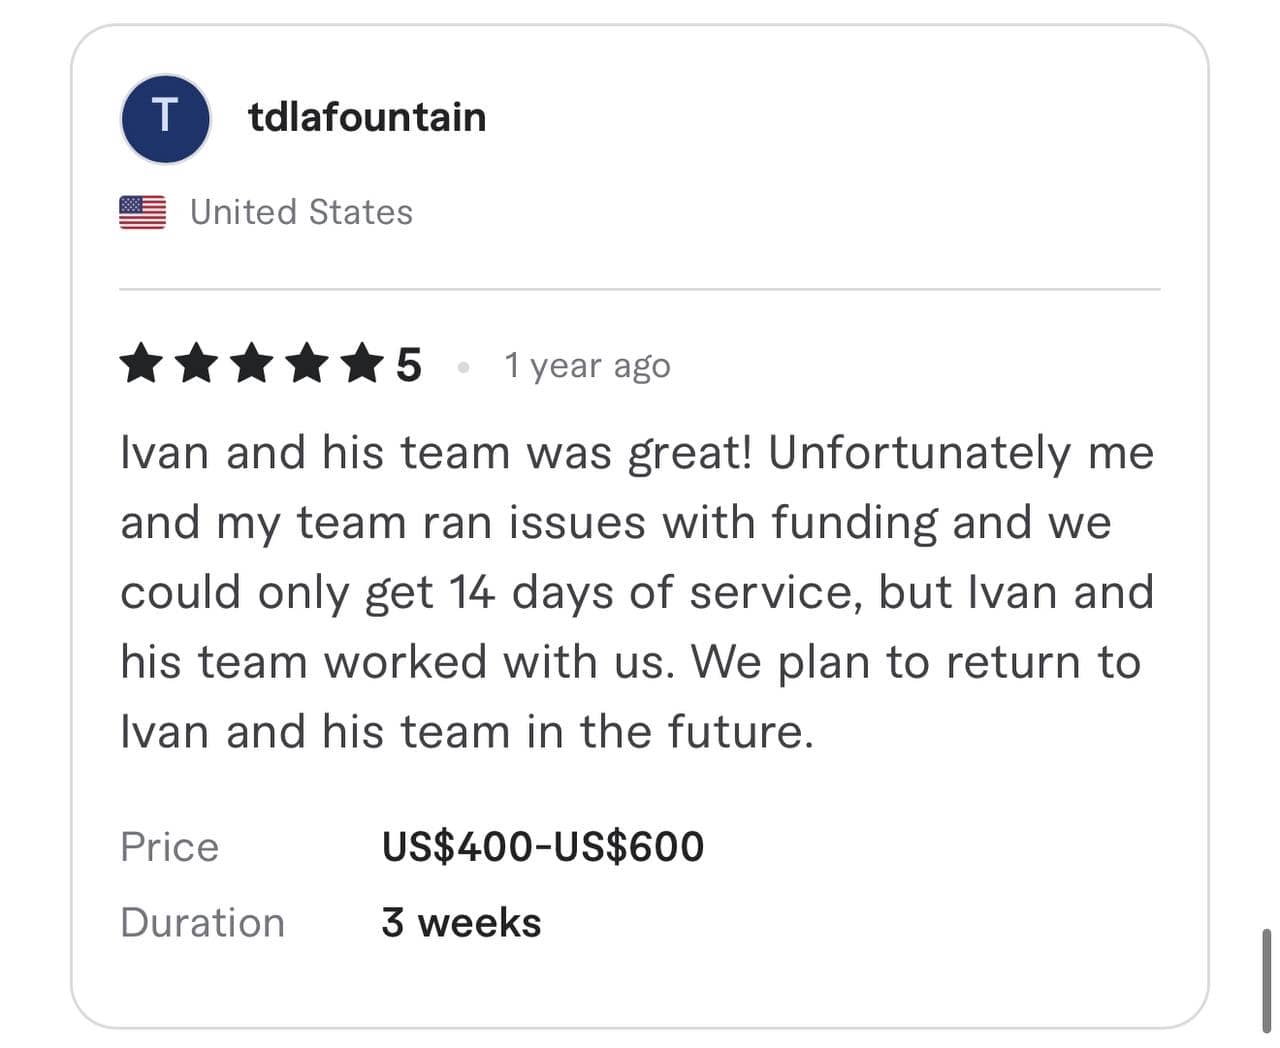Open the tdlafountain username profile
This screenshot has height=1048, width=1280.
[x=367, y=117]
